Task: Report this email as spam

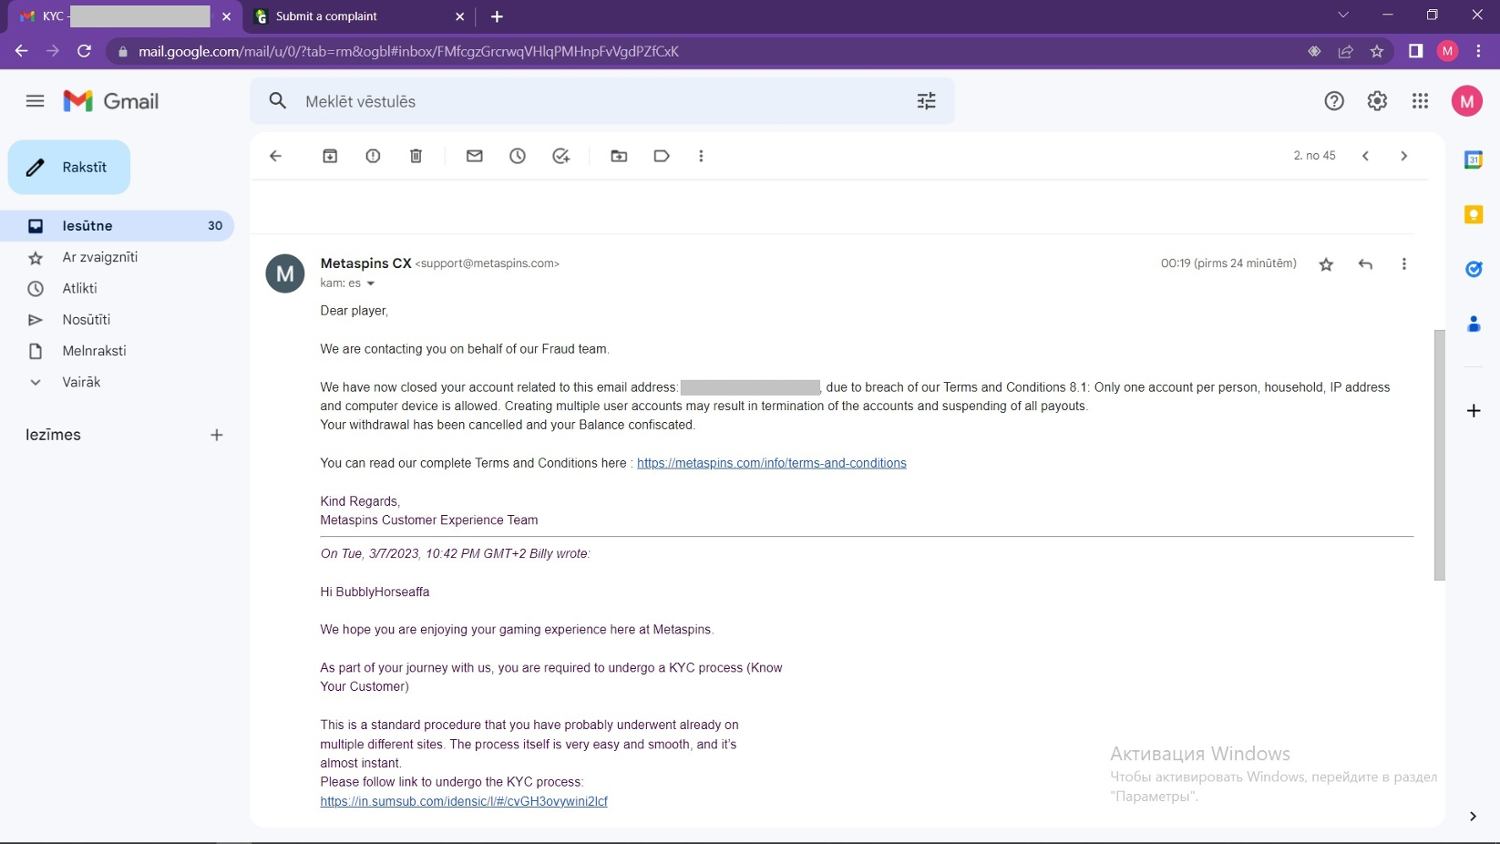Action: click(373, 156)
